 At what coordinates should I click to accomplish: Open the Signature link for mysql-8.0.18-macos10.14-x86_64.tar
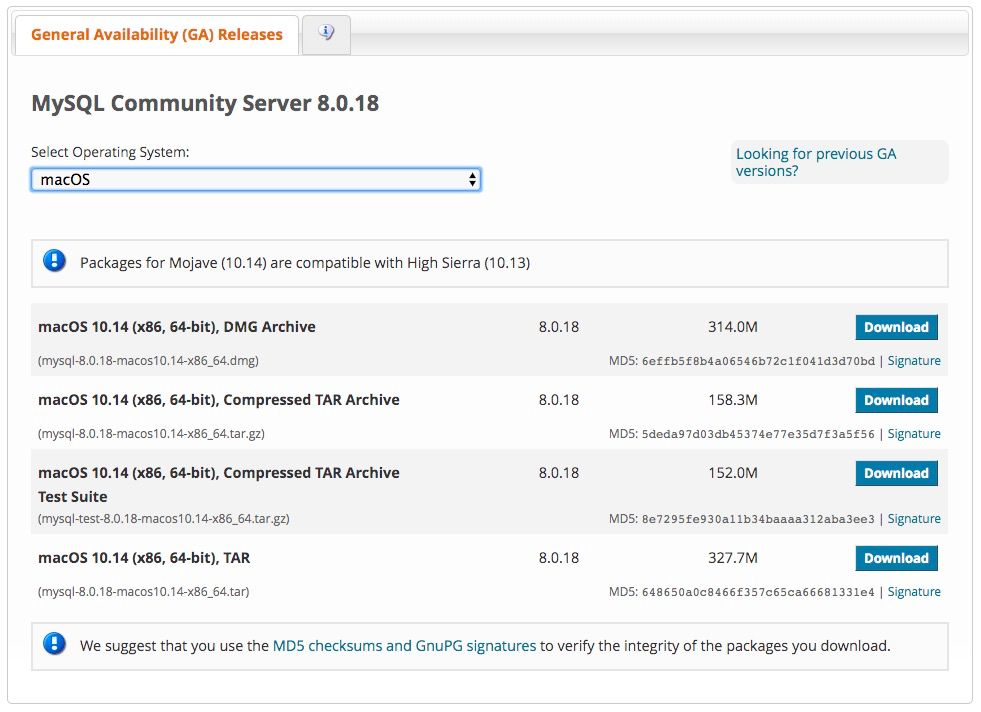[913, 592]
